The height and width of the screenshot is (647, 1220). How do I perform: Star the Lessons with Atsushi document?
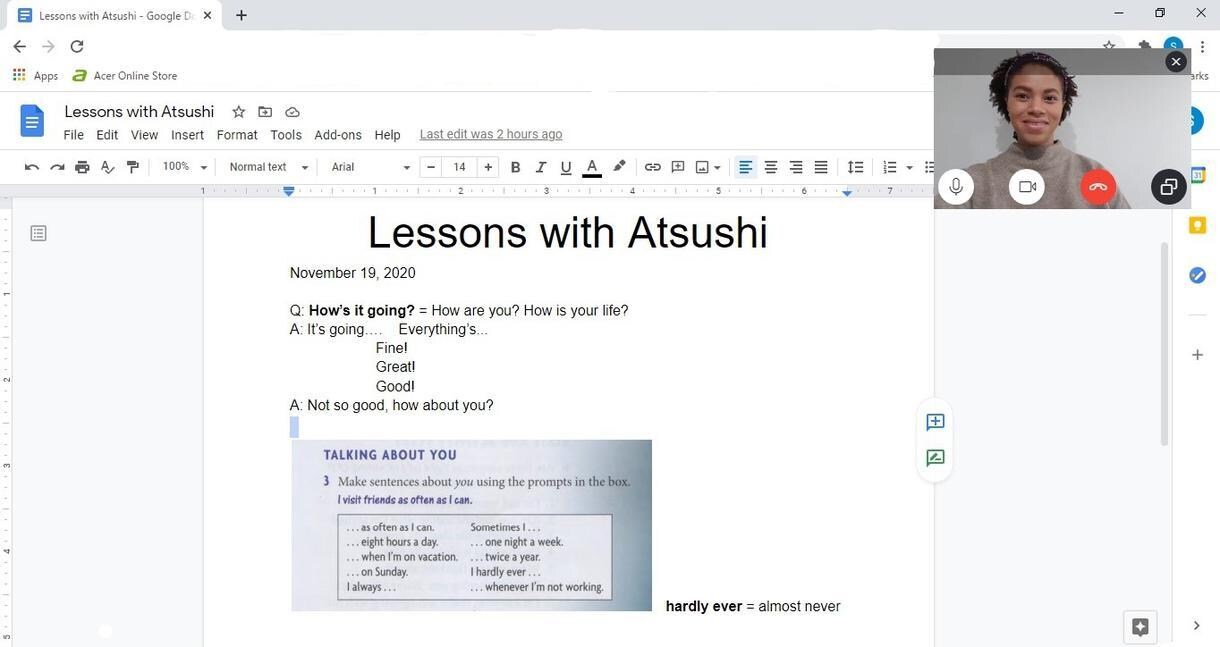pyautogui.click(x=238, y=112)
